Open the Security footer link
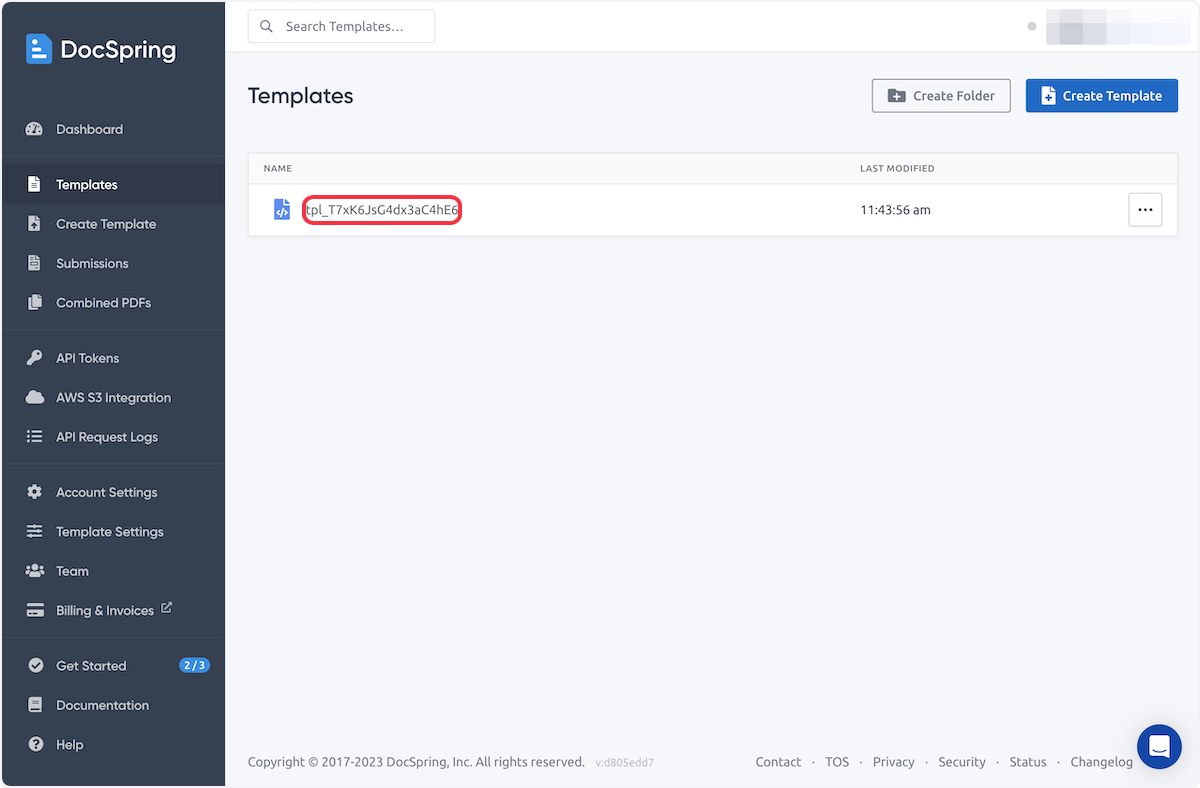The height and width of the screenshot is (788, 1200). pos(962,762)
